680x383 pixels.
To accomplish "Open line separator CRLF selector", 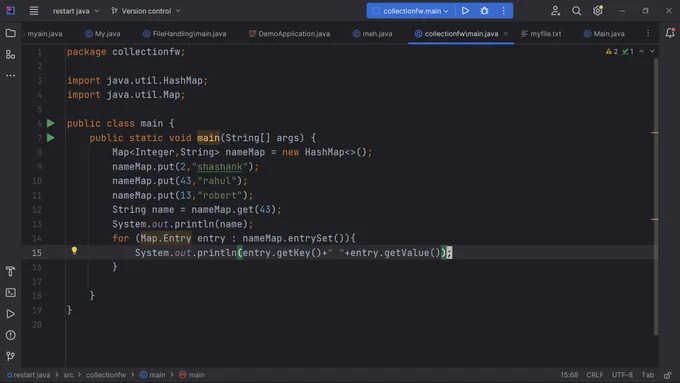I will coord(595,375).
